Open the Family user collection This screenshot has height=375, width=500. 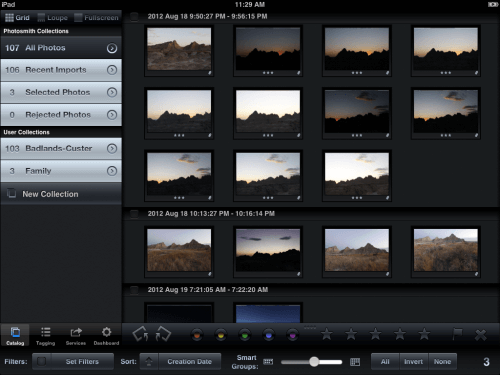coord(61,171)
